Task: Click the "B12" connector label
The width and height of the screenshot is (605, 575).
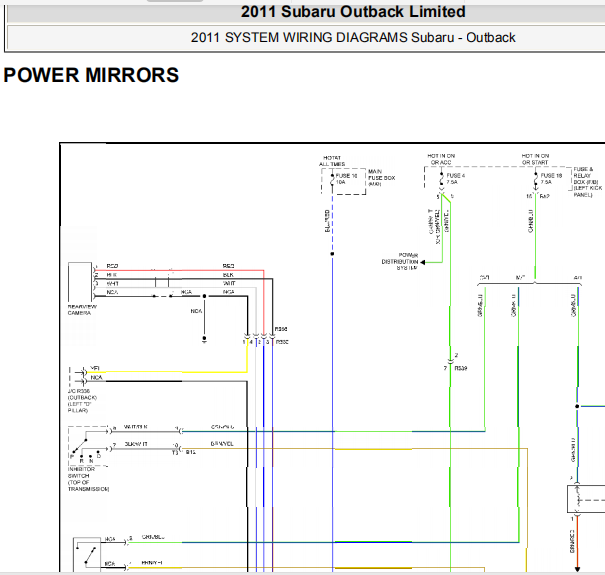Action: tap(191, 452)
